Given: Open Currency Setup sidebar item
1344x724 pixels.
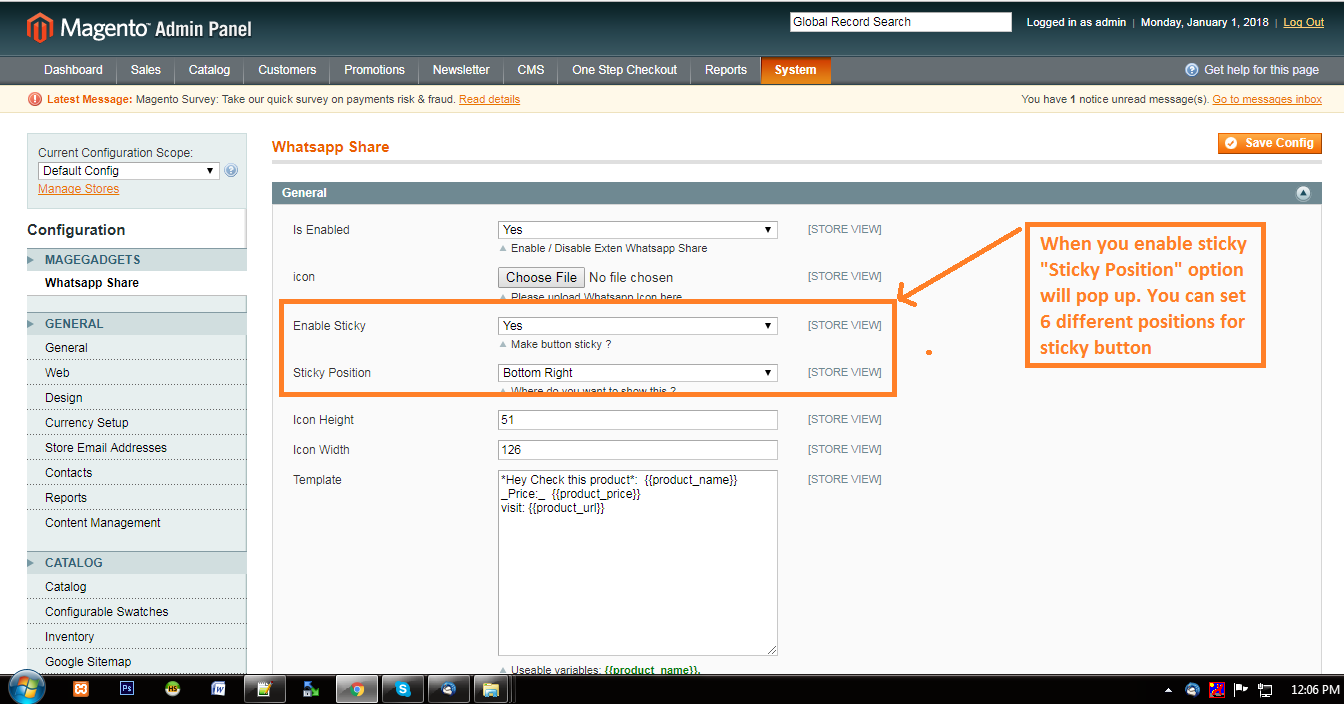Looking at the screenshot, I should tap(87, 423).
